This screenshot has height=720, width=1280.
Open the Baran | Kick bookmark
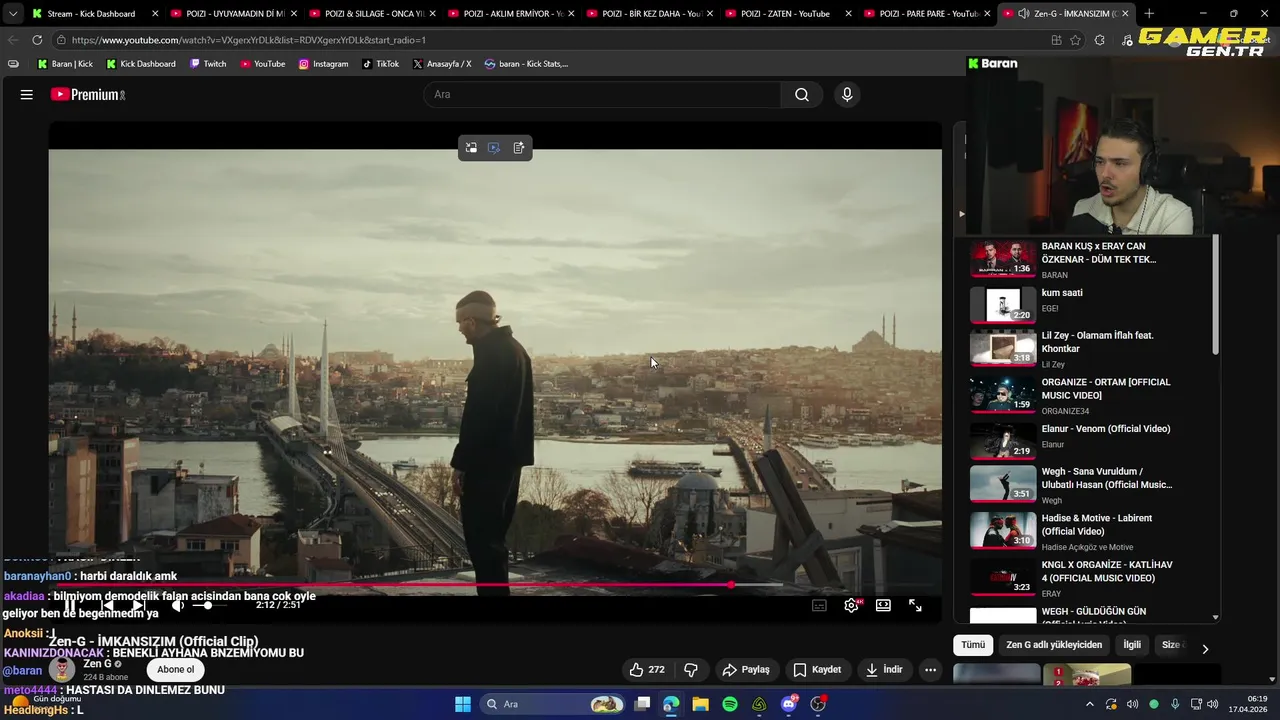point(65,64)
